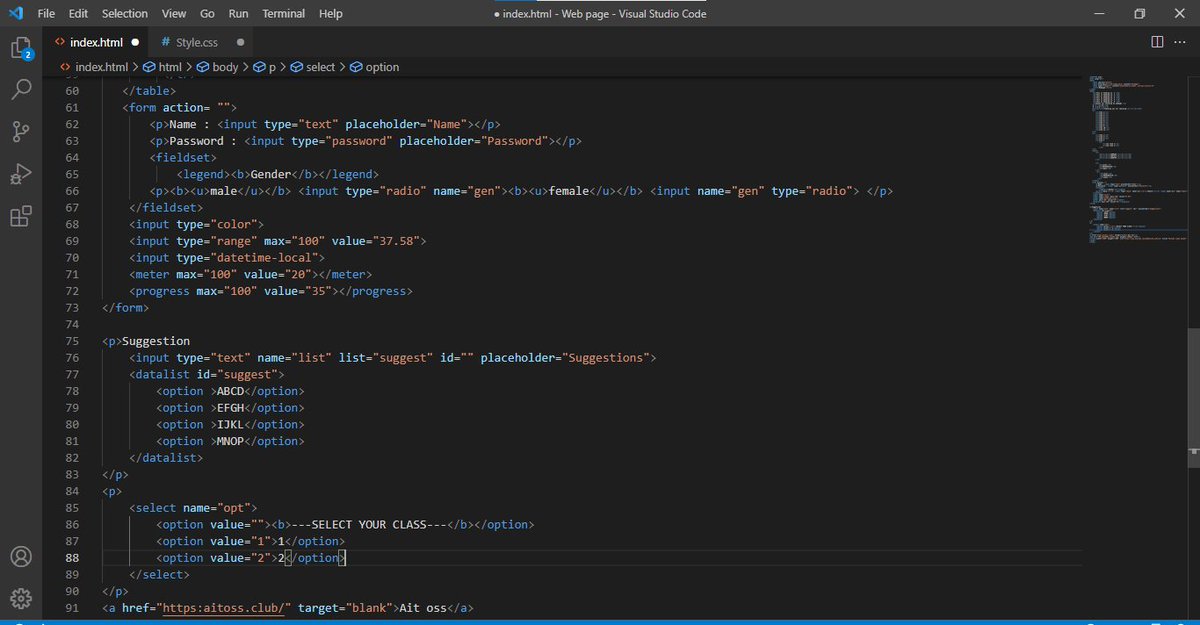Close index.html tab via unsaved dot
This screenshot has height=625, width=1200.
(x=135, y=43)
